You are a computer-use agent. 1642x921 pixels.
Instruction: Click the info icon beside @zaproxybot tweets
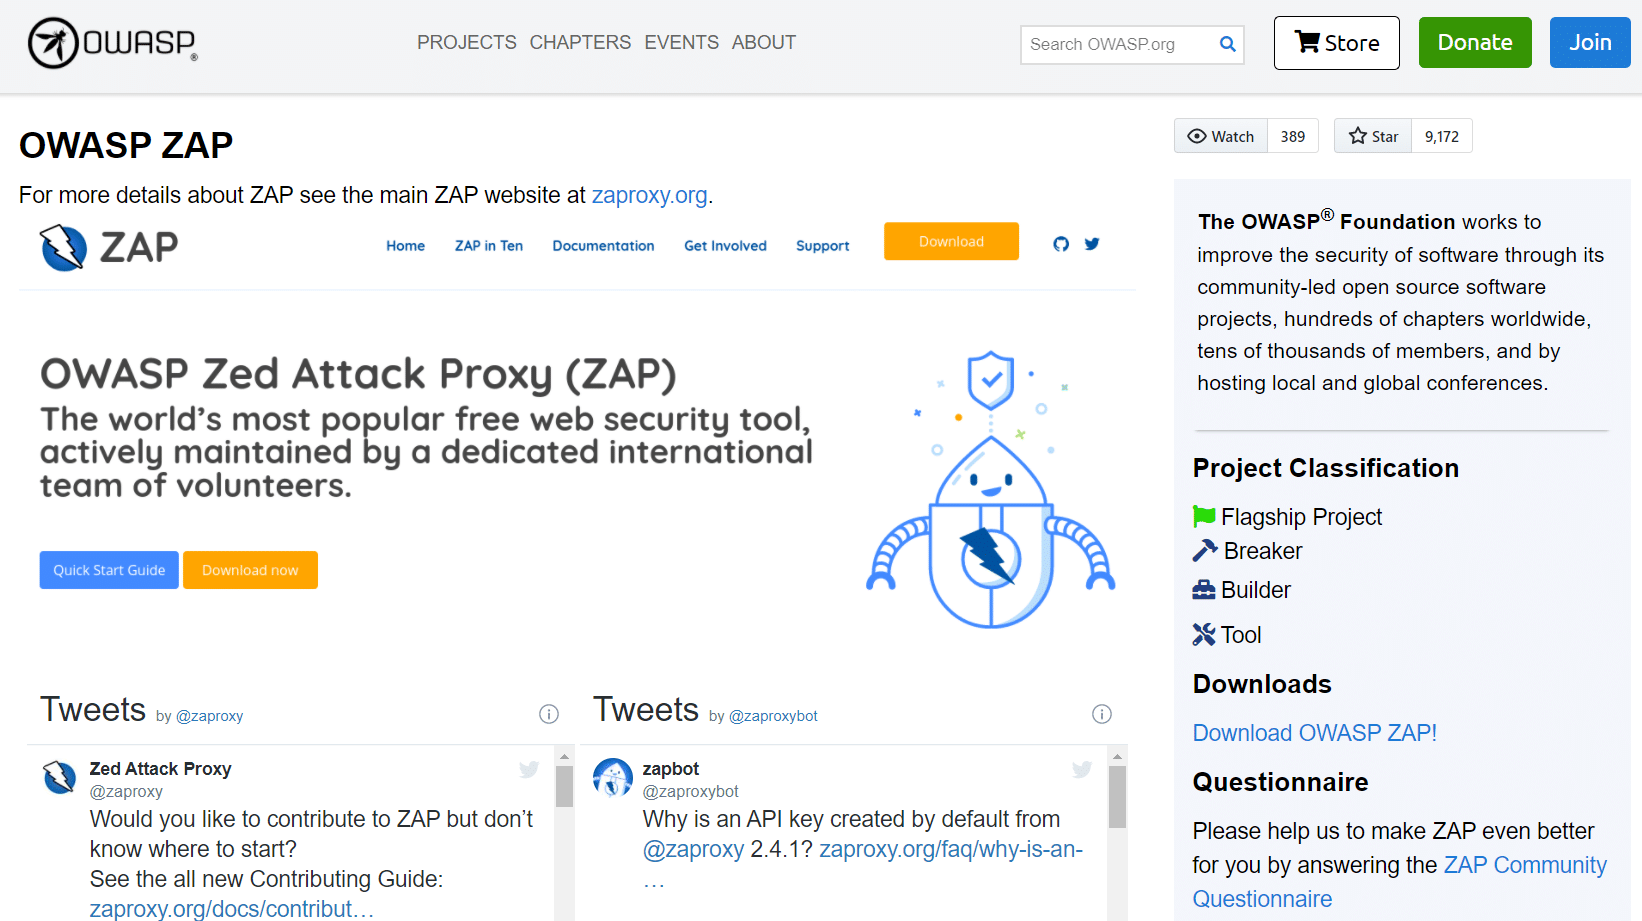pyautogui.click(x=1102, y=714)
